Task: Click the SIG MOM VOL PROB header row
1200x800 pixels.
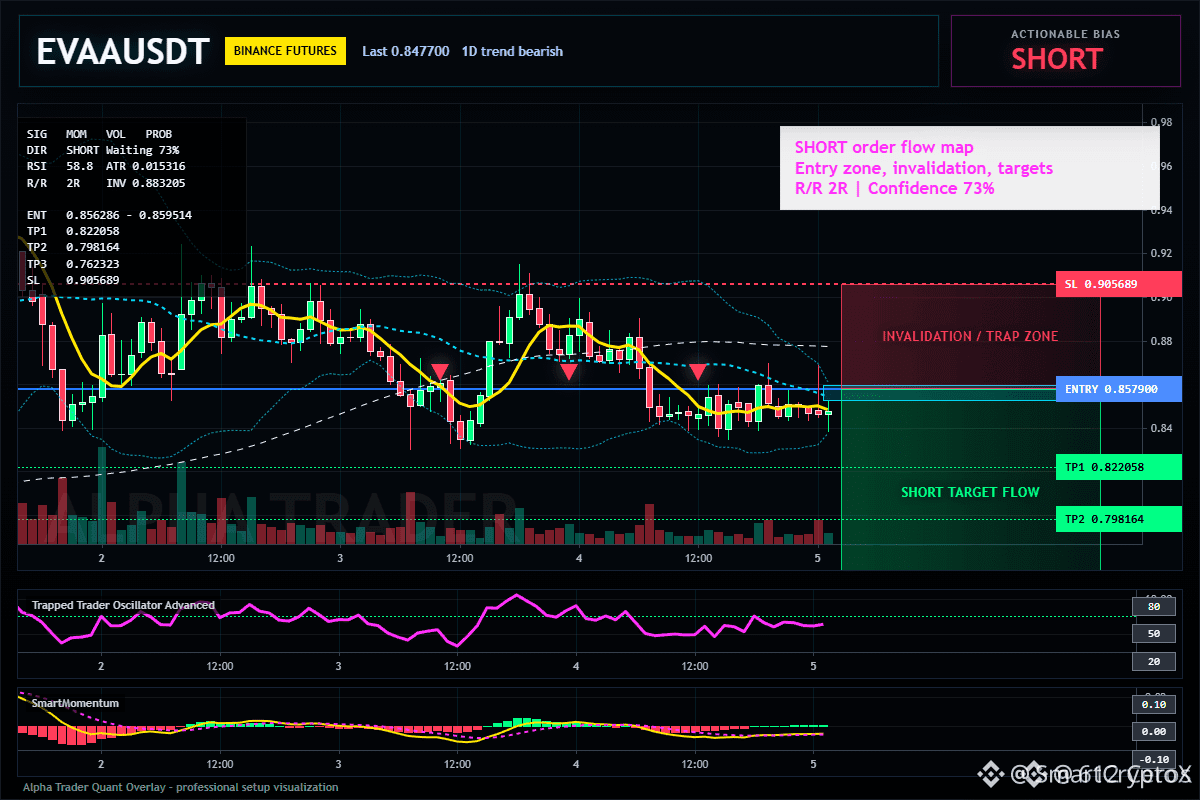Action: coord(99,133)
